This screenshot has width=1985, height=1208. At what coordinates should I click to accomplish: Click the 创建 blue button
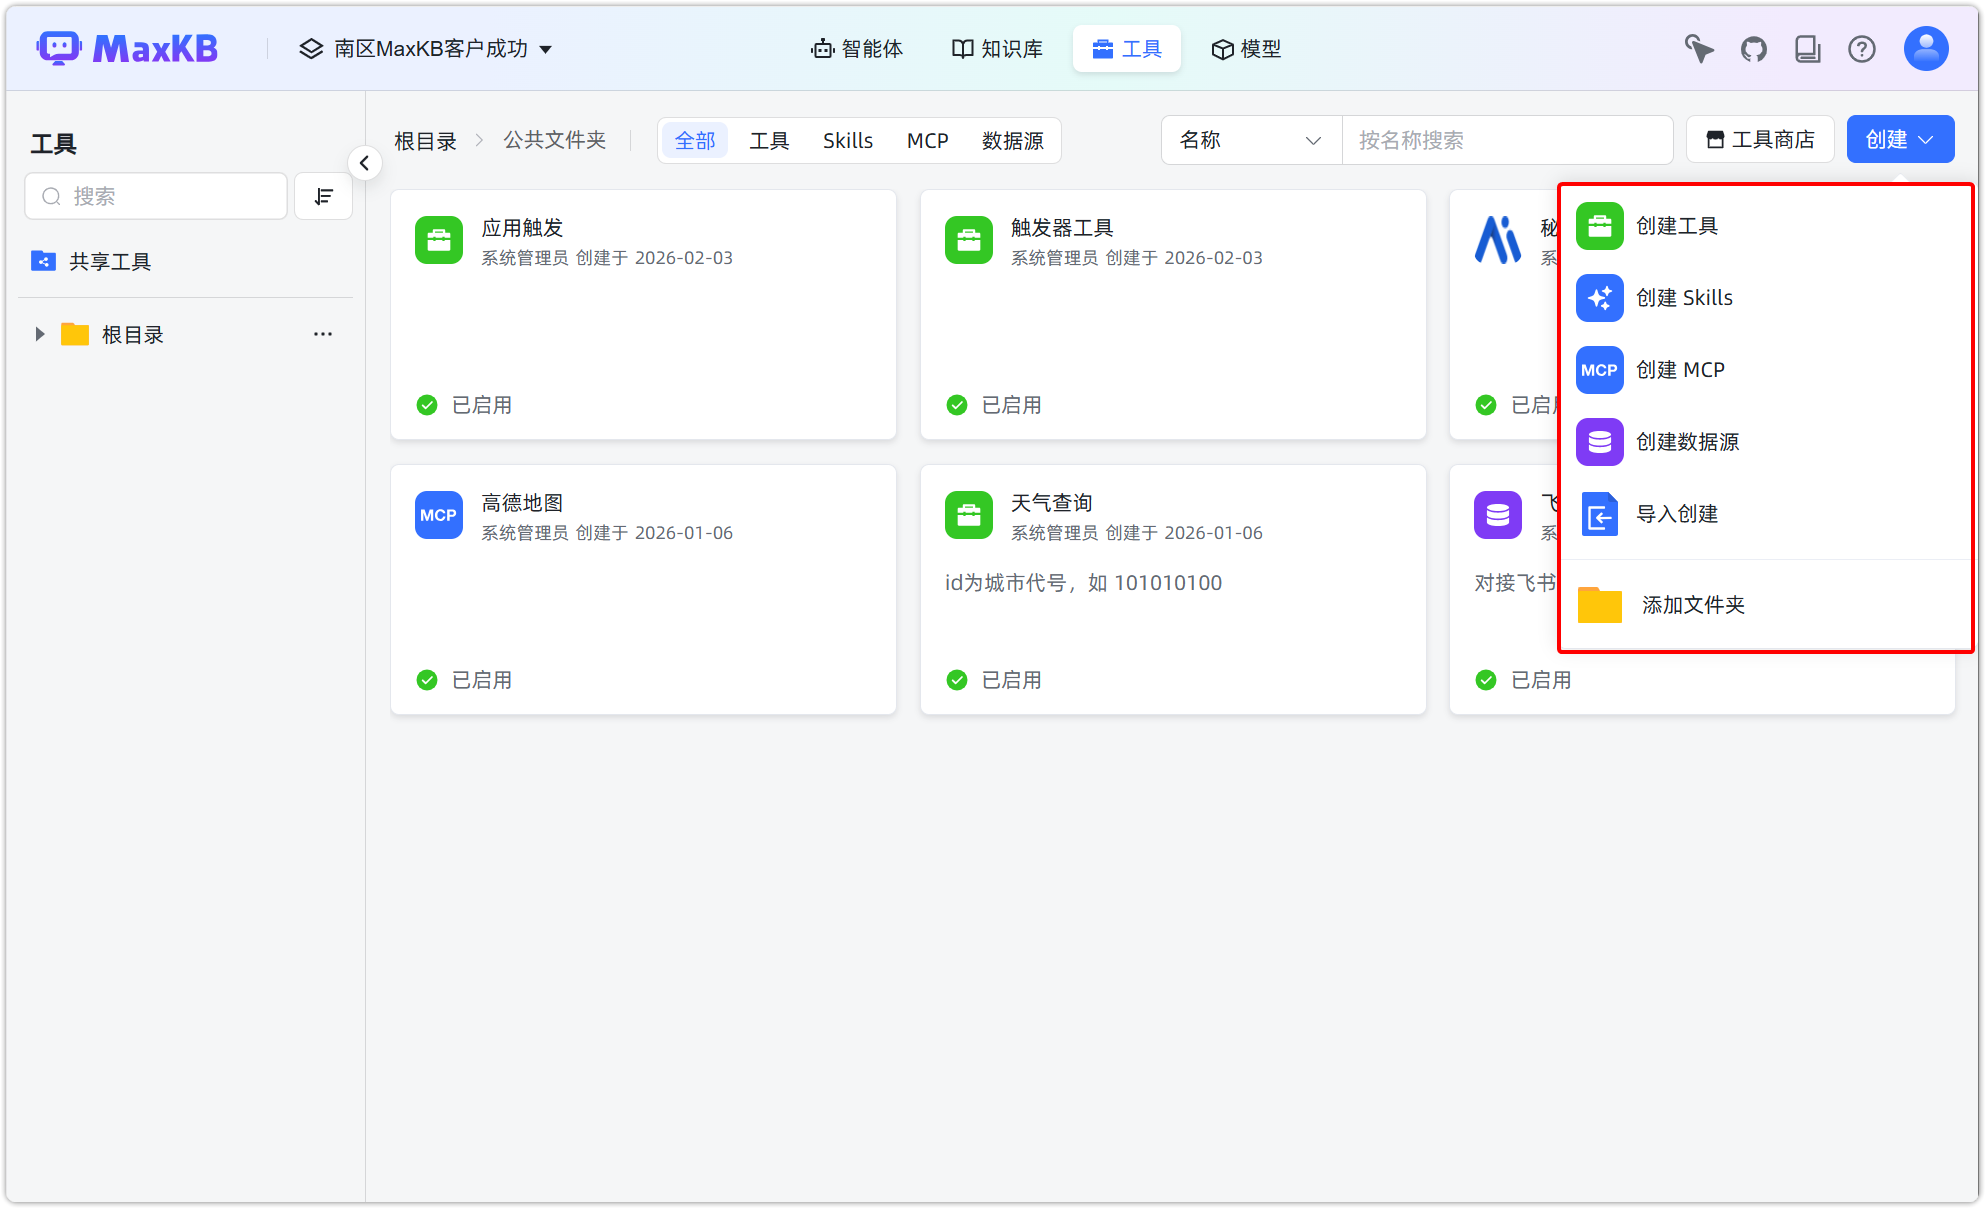pos(1900,140)
